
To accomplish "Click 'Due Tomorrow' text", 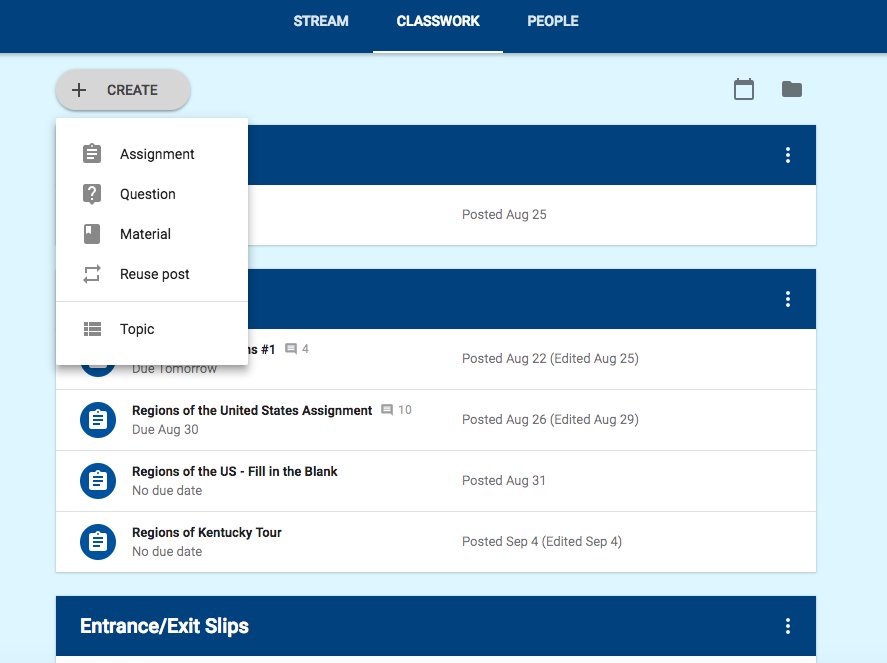I will pos(174,369).
